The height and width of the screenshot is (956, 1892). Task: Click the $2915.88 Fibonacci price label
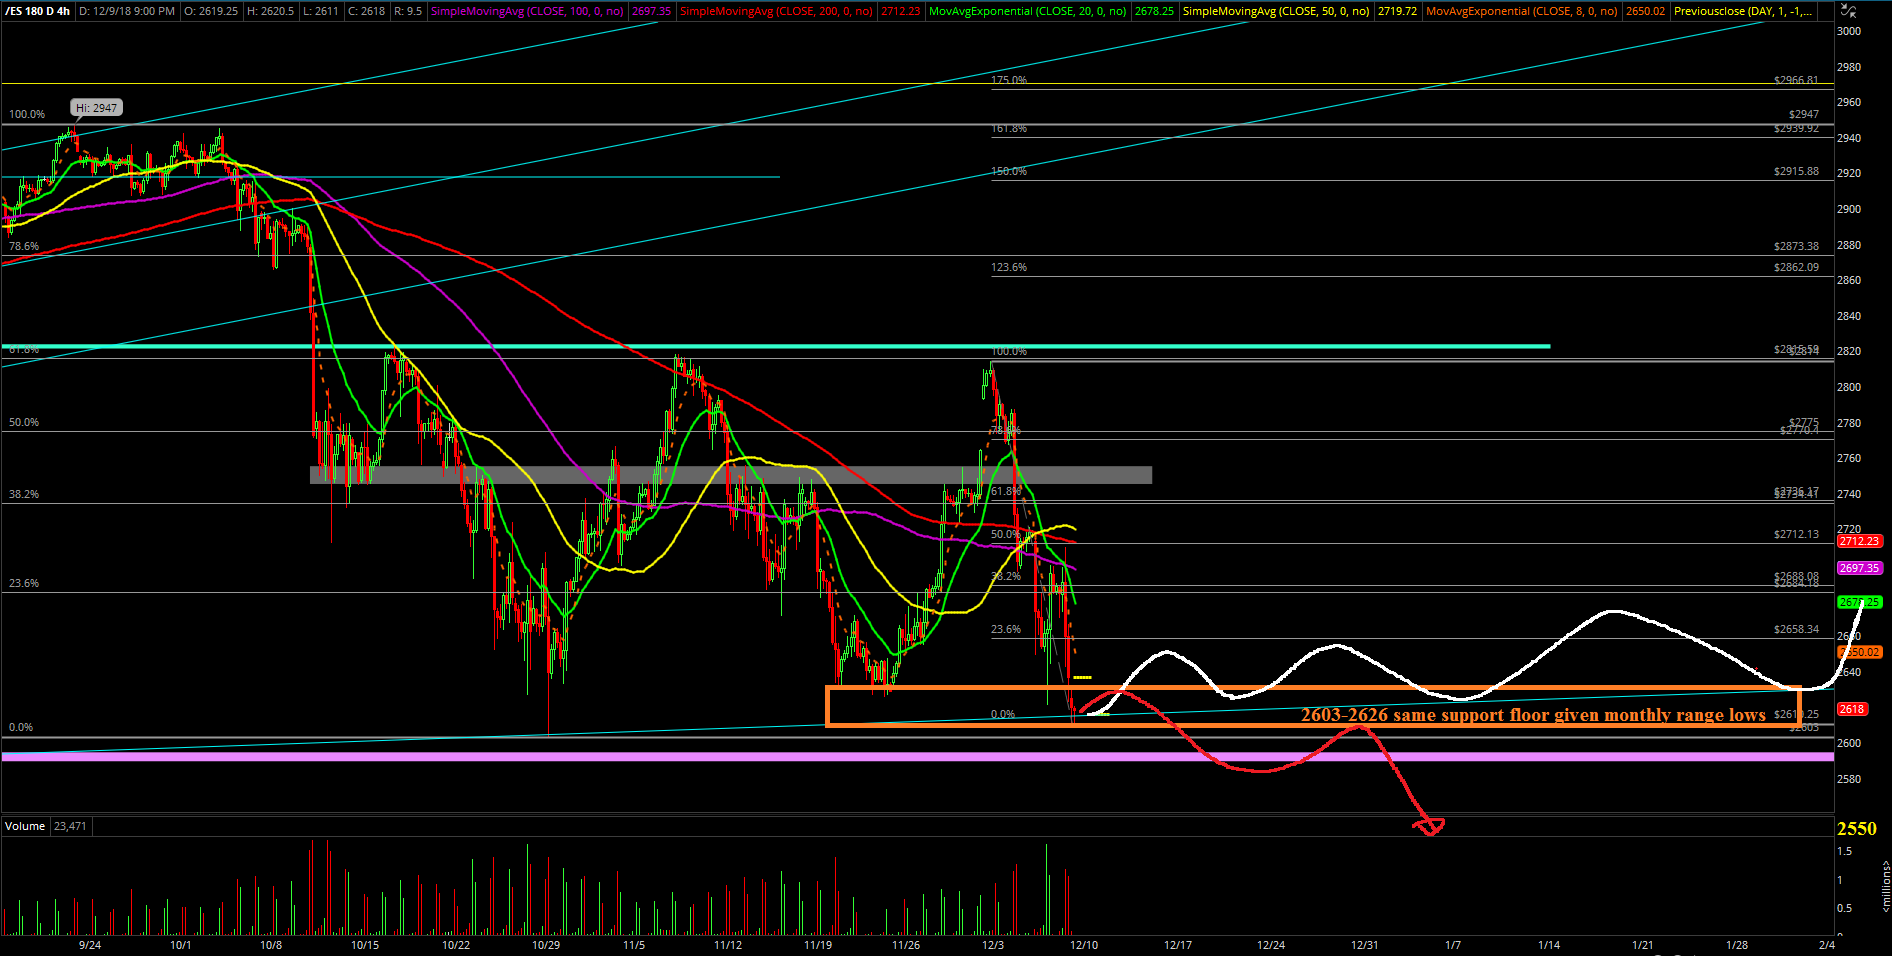tap(1797, 172)
